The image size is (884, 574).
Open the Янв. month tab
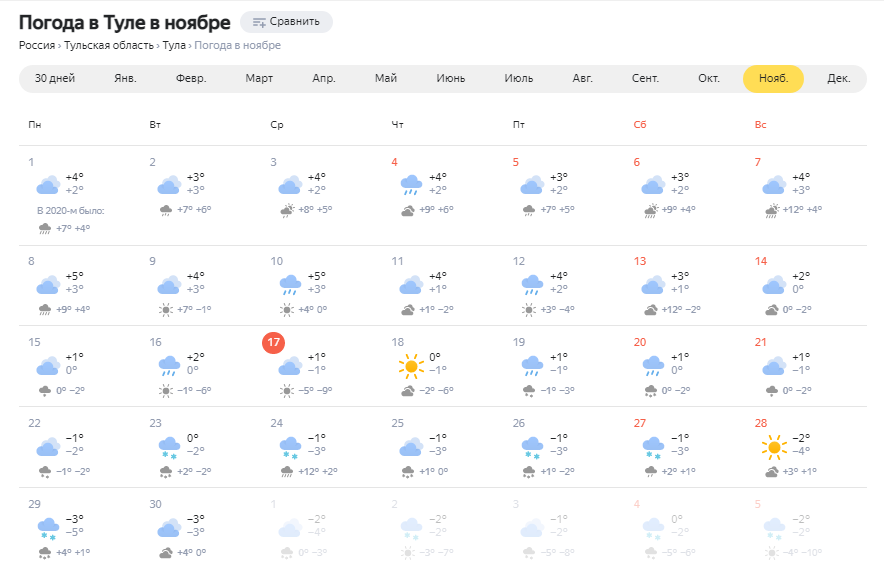pyautogui.click(x=125, y=78)
